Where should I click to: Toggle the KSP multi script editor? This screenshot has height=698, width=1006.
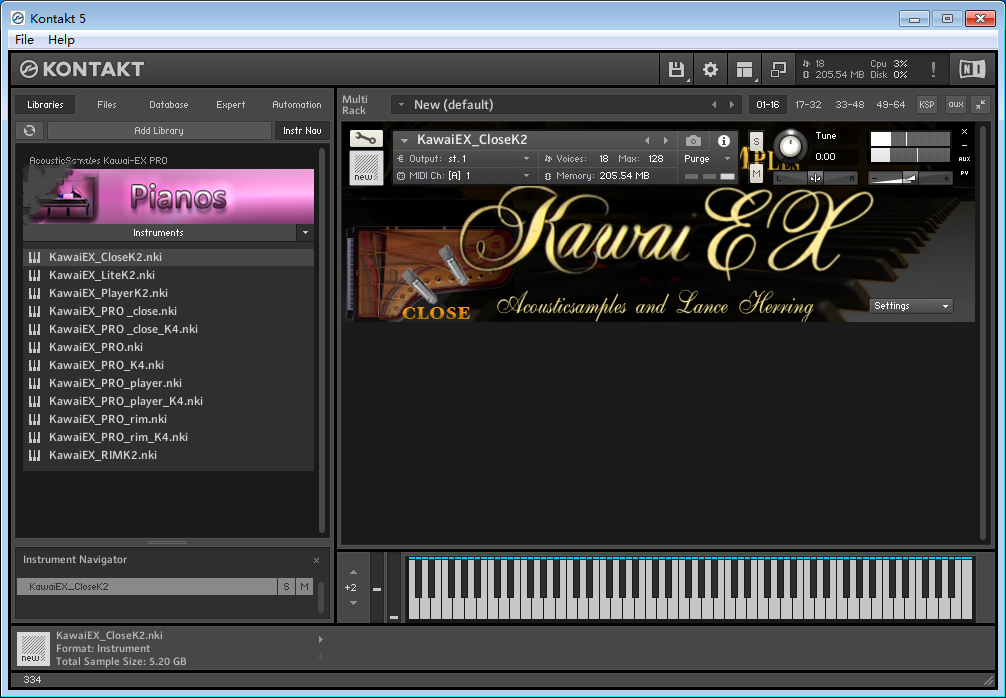pyautogui.click(x=926, y=105)
